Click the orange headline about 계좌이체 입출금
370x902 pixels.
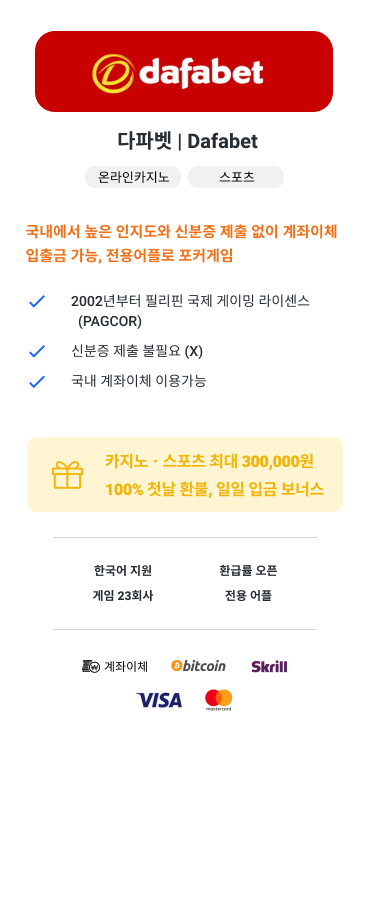point(182,244)
